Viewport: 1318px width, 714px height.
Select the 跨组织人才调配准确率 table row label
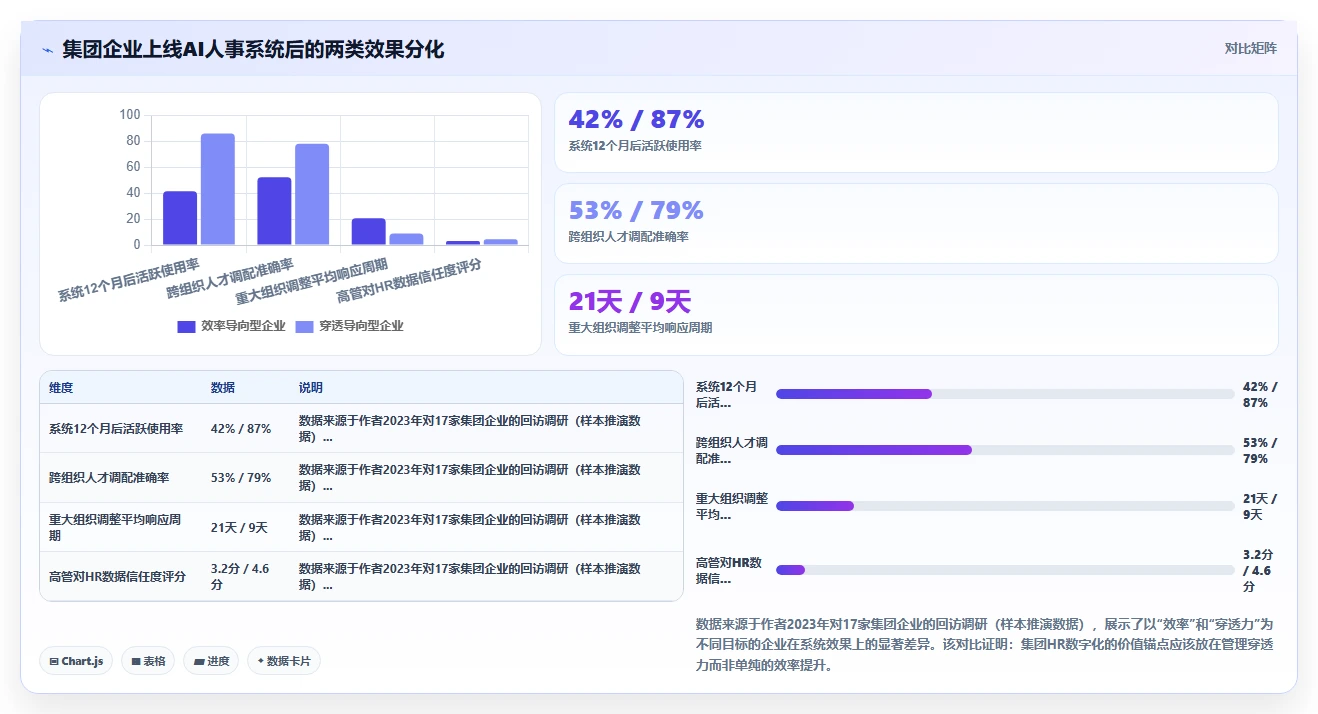[109, 478]
